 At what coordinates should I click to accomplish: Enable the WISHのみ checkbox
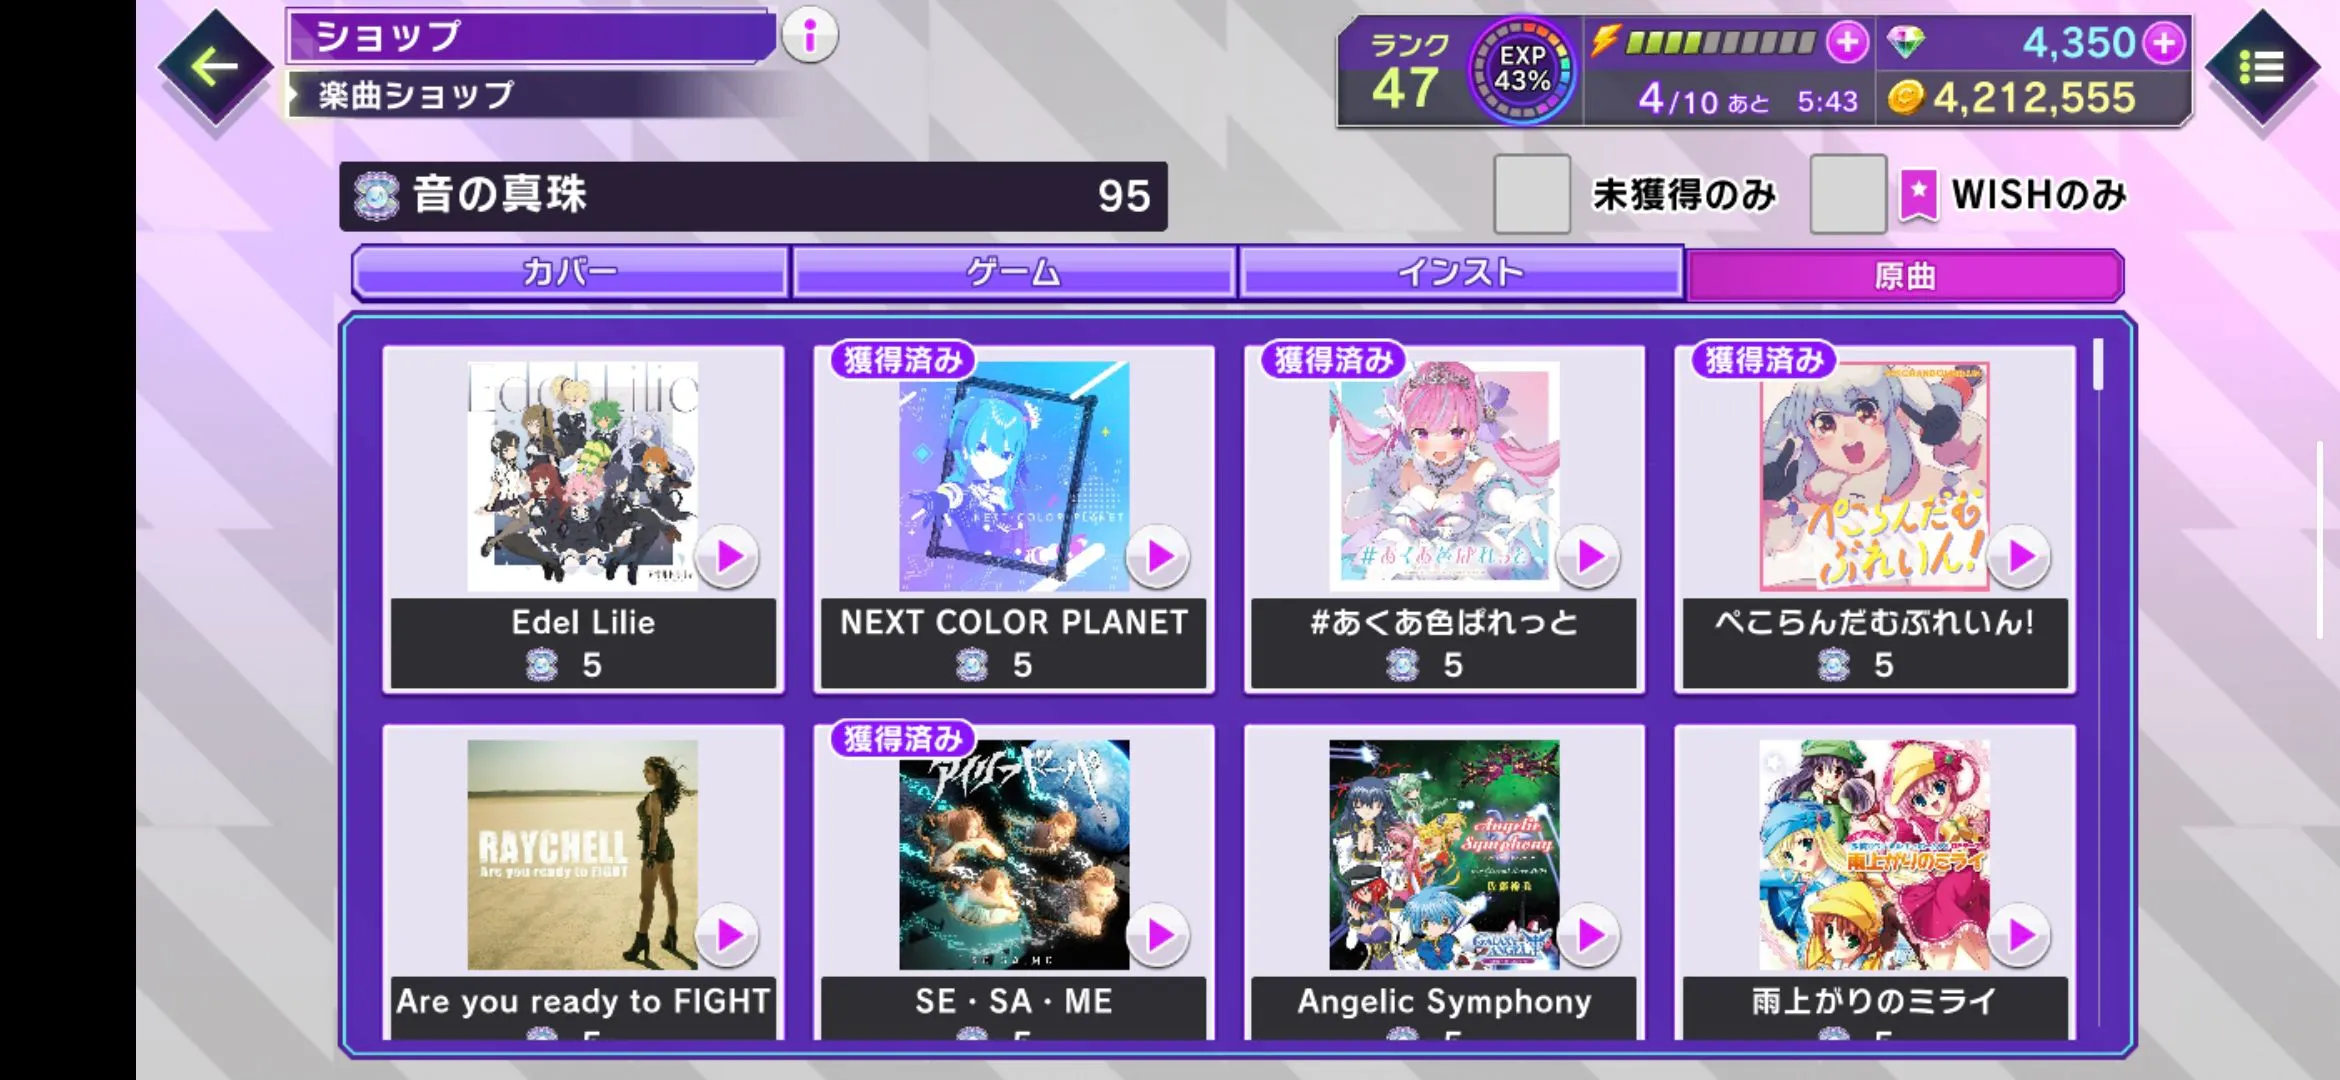1848,194
